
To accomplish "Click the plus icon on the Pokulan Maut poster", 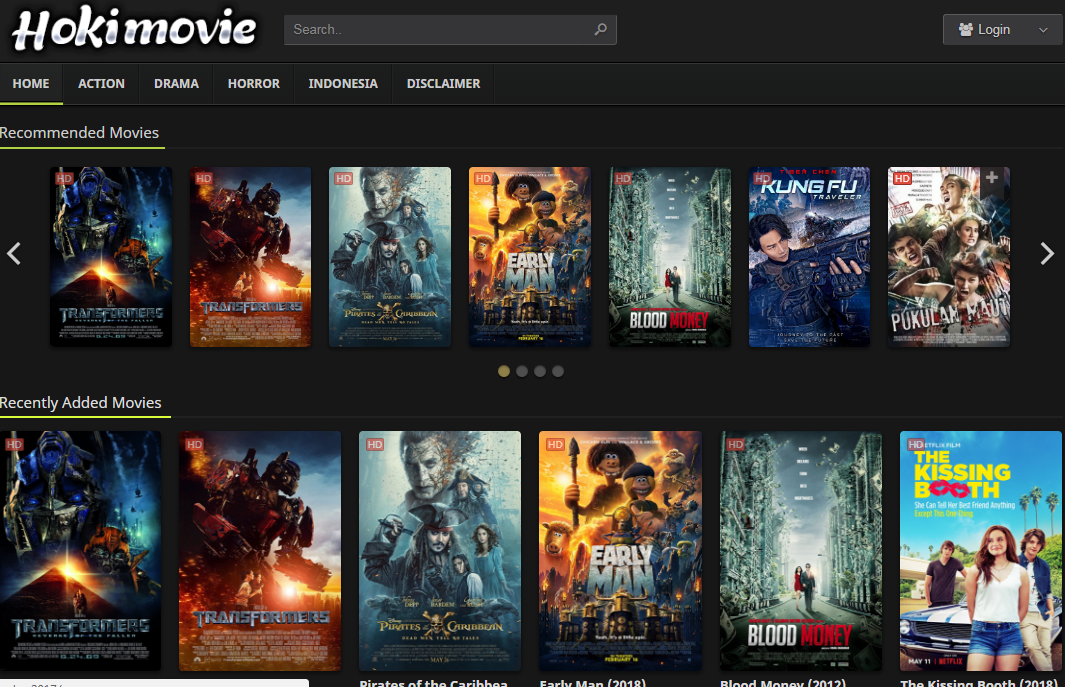I will click(x=991, y=178).
